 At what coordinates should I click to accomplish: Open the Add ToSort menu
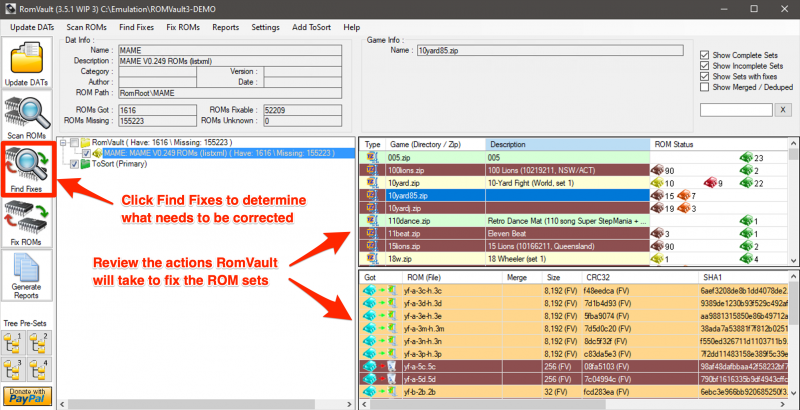(311, 28)
